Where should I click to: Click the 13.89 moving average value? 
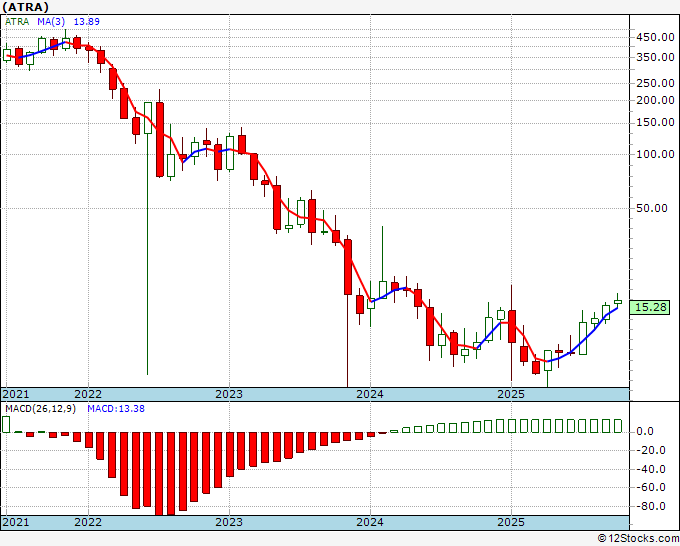coord(86,22)
